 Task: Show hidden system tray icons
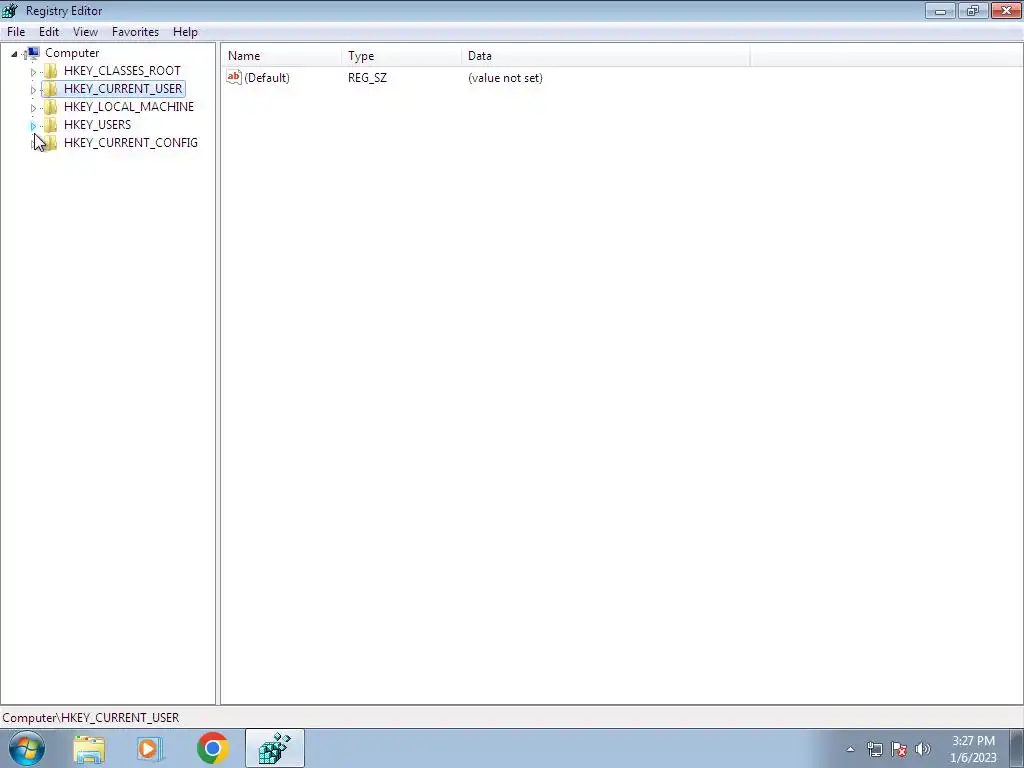(x=850, y=749)
